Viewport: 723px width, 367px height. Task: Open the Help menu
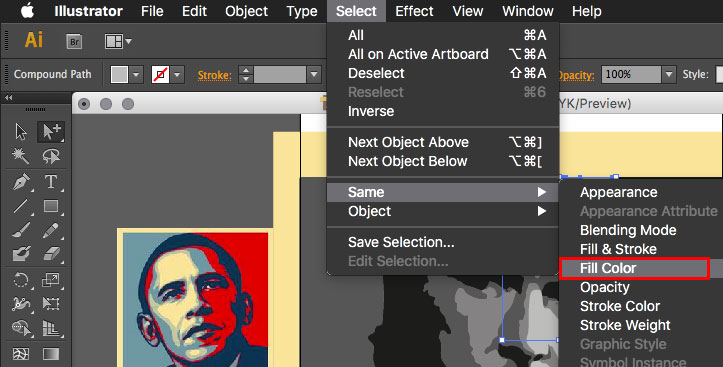tap(587, 11)
